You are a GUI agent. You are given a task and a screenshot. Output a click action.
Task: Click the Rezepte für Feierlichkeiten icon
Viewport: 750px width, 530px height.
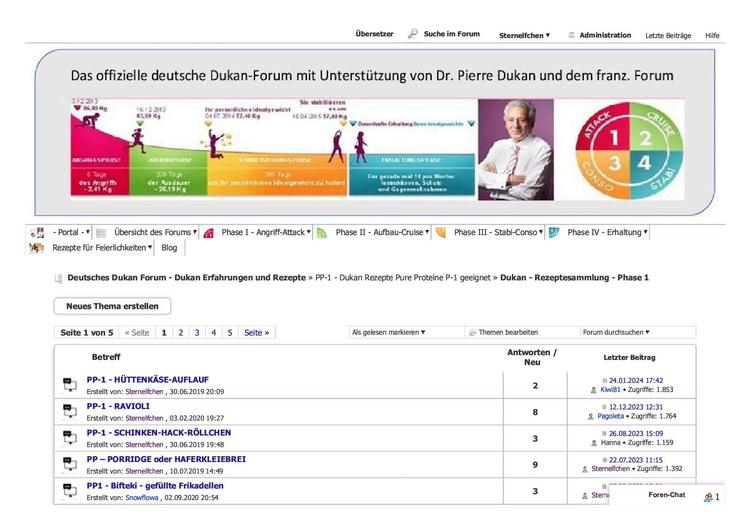pos(37,248)
